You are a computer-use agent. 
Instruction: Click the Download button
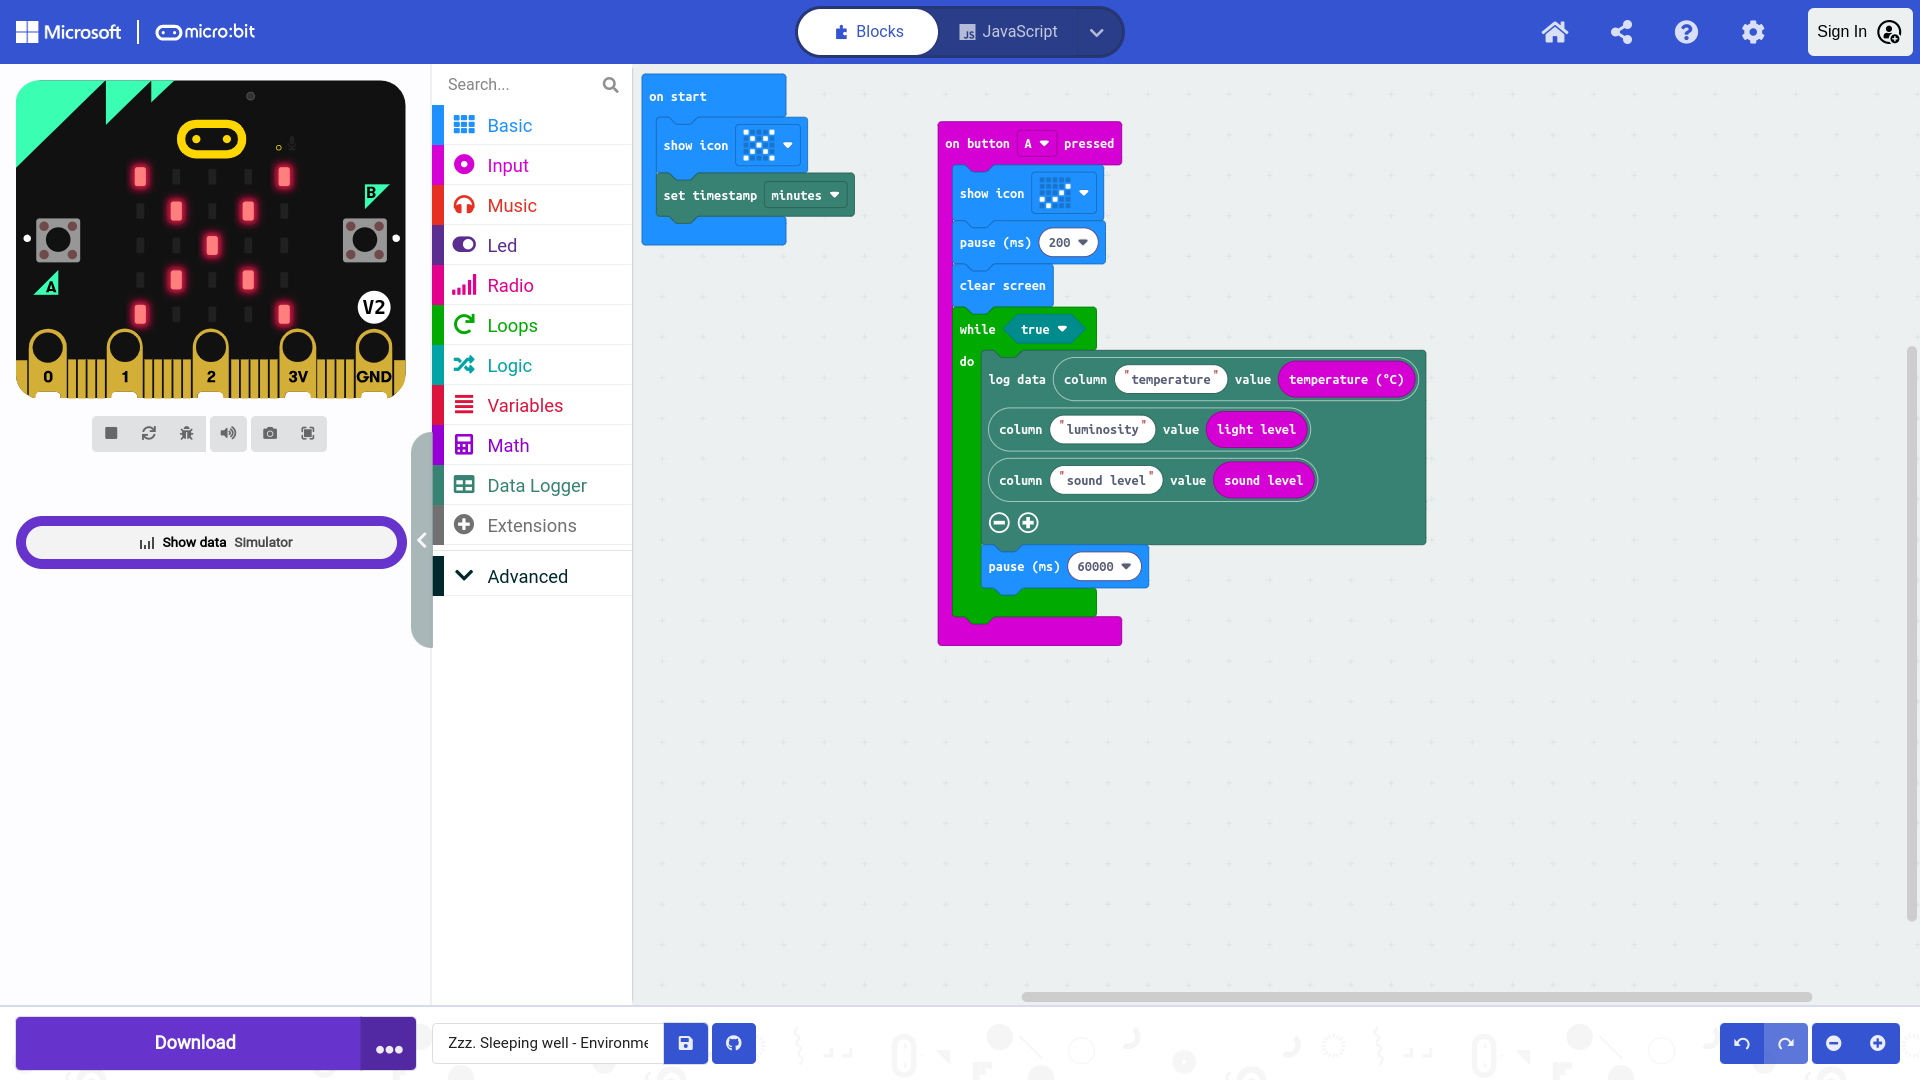195,1043
